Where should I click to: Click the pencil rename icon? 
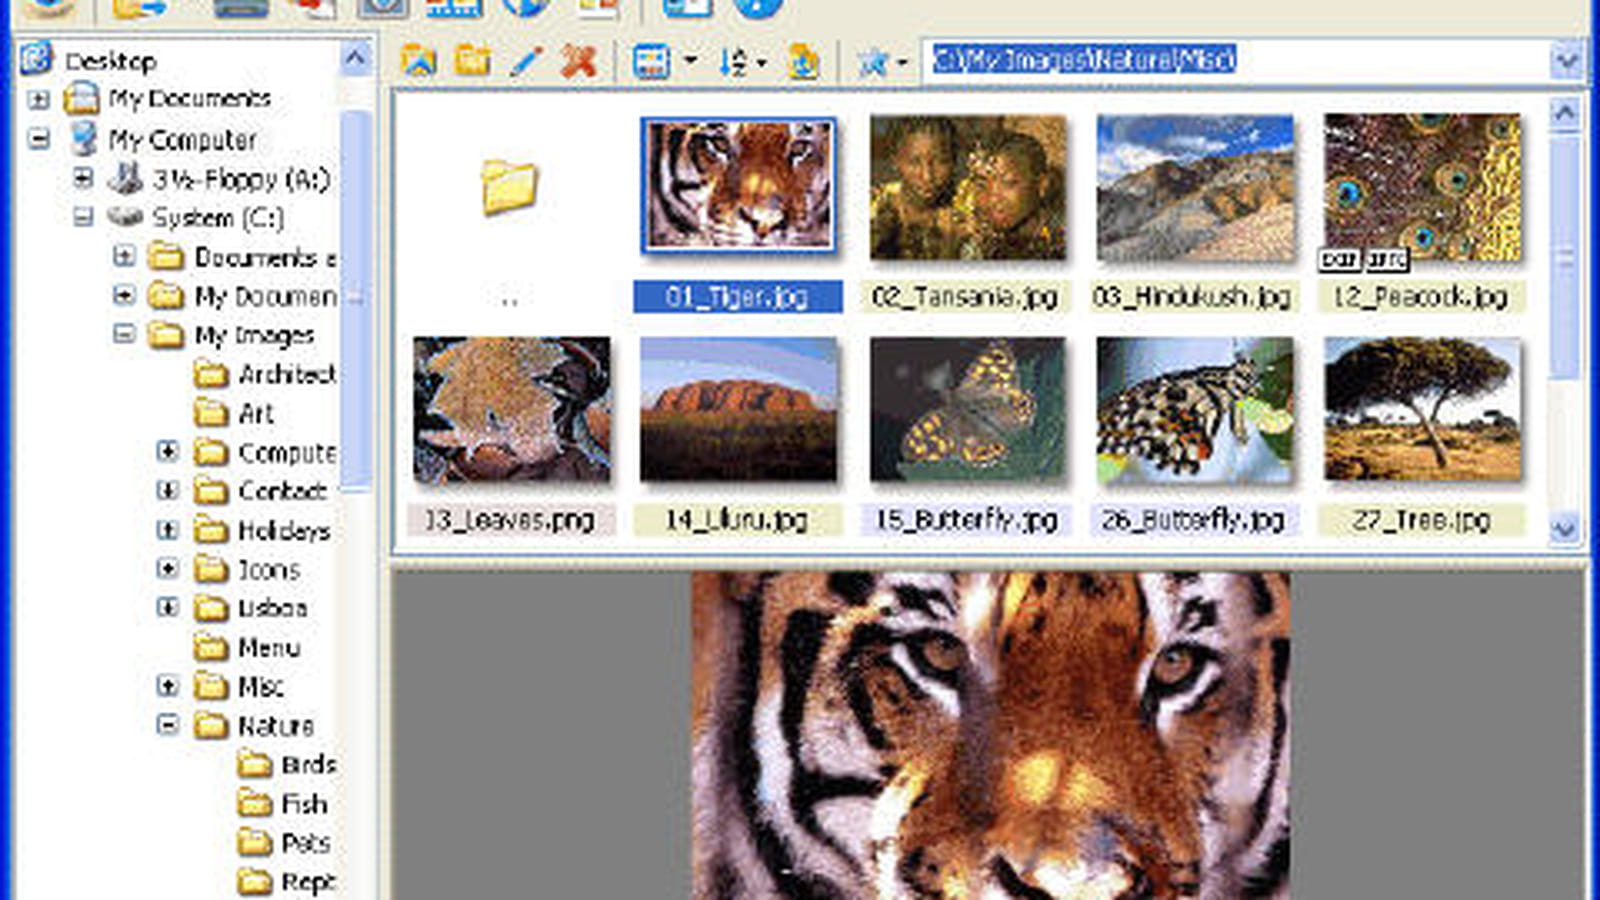point(526,61)
